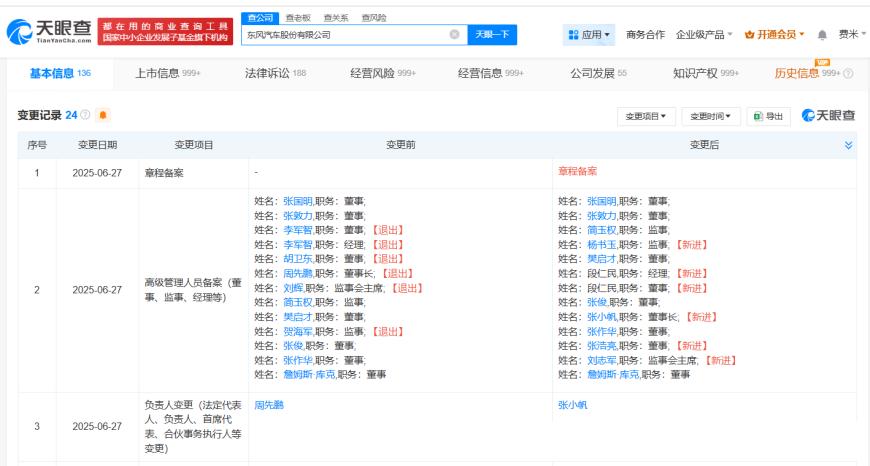Open notifications bell icon
This screenshot has height=466, width=870.
pyautogui.click(x=822, y=35)
